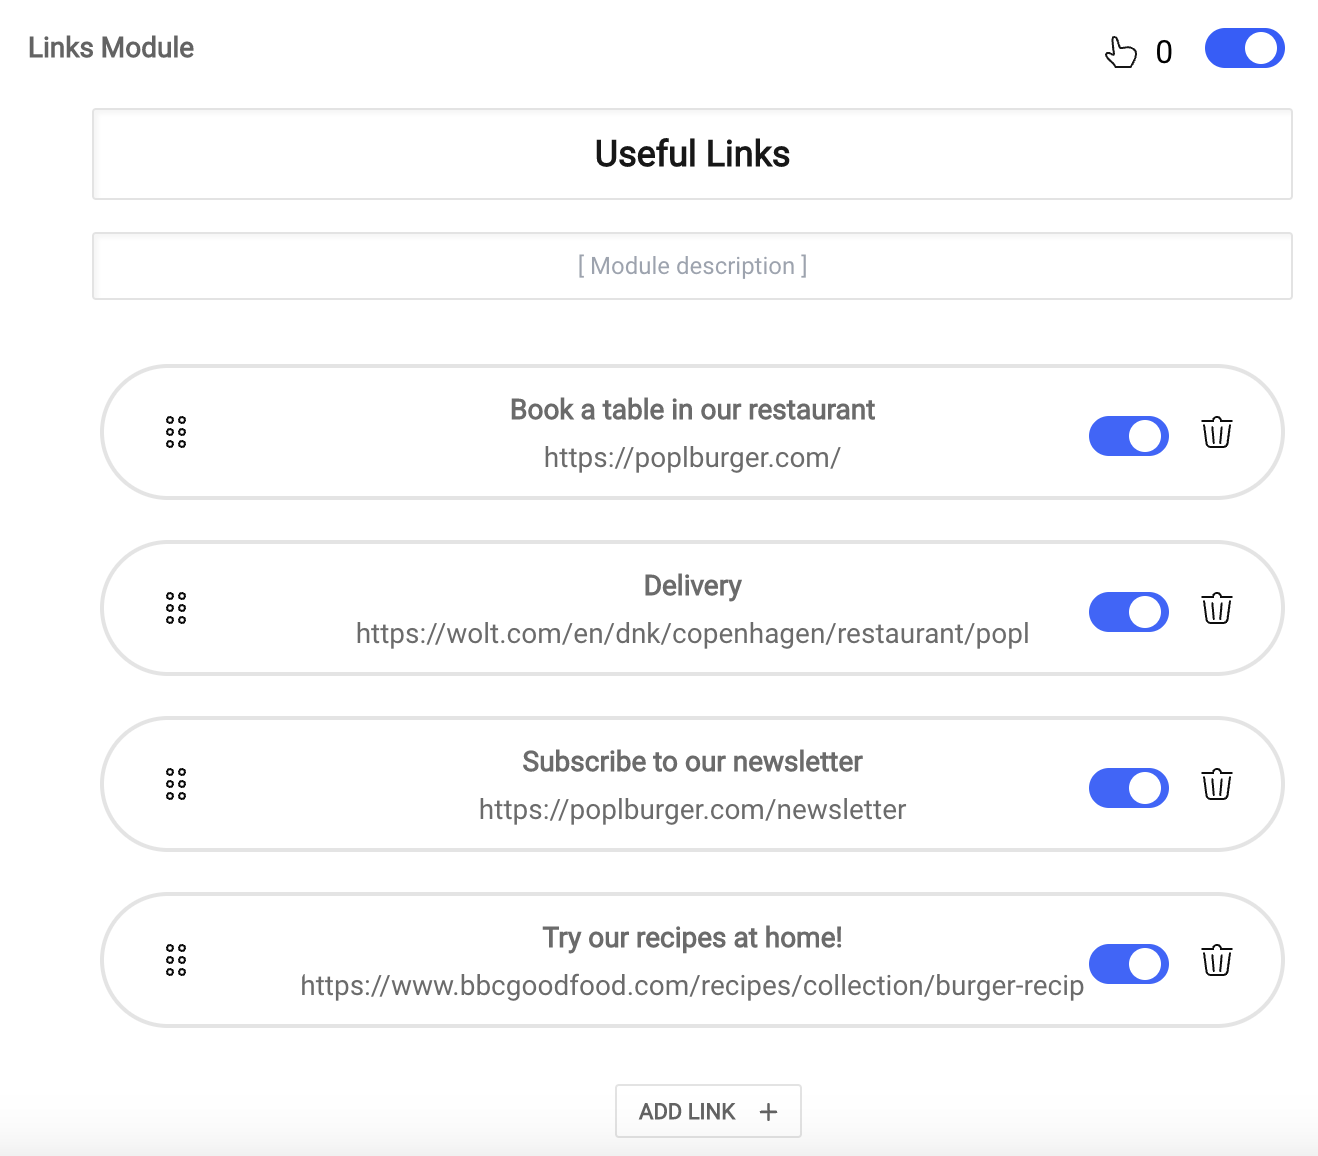
Task: Click the tap count hand icon
Action: [1121, 52]
